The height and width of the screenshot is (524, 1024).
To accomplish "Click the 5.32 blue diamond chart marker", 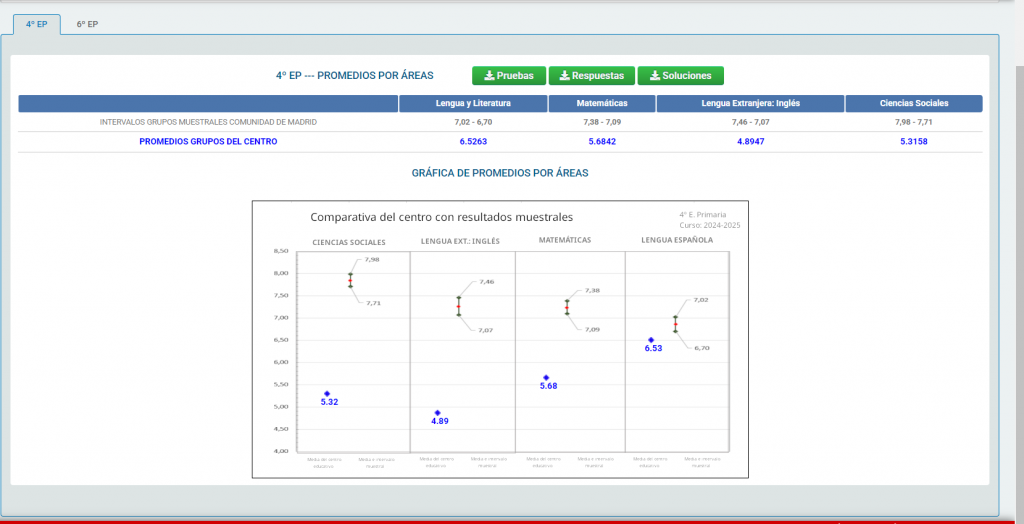I will click(327, 394).
